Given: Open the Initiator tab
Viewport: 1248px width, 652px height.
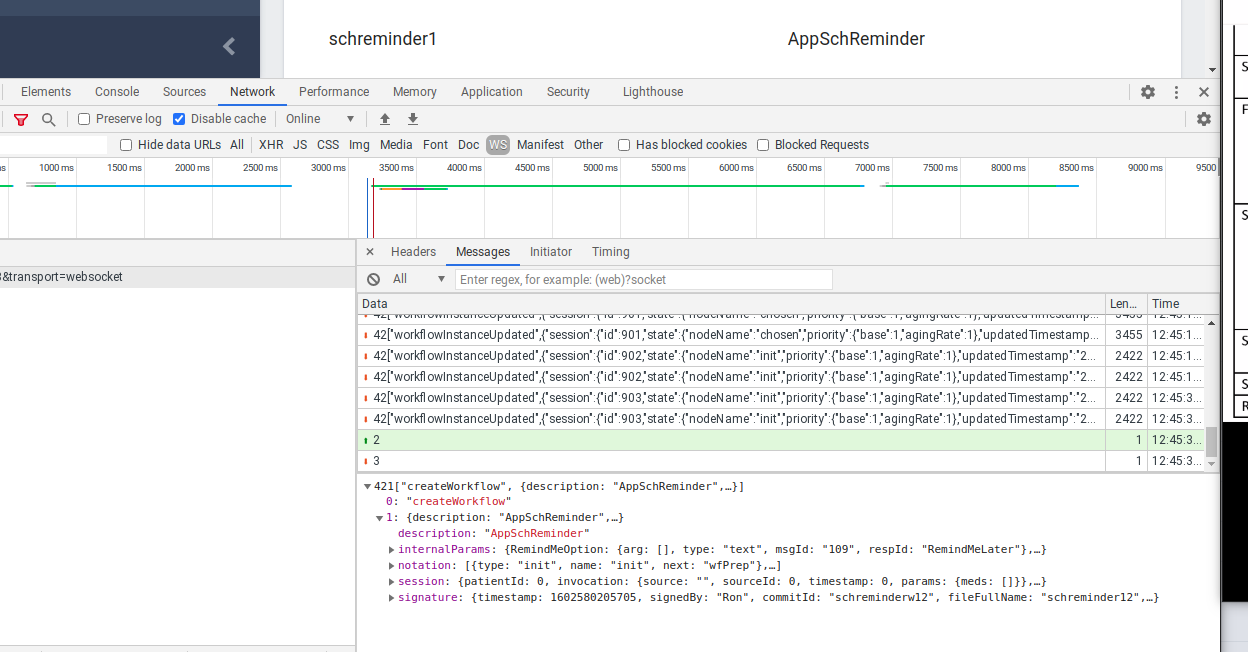Looking at the screenshot, I should point(551,252).
